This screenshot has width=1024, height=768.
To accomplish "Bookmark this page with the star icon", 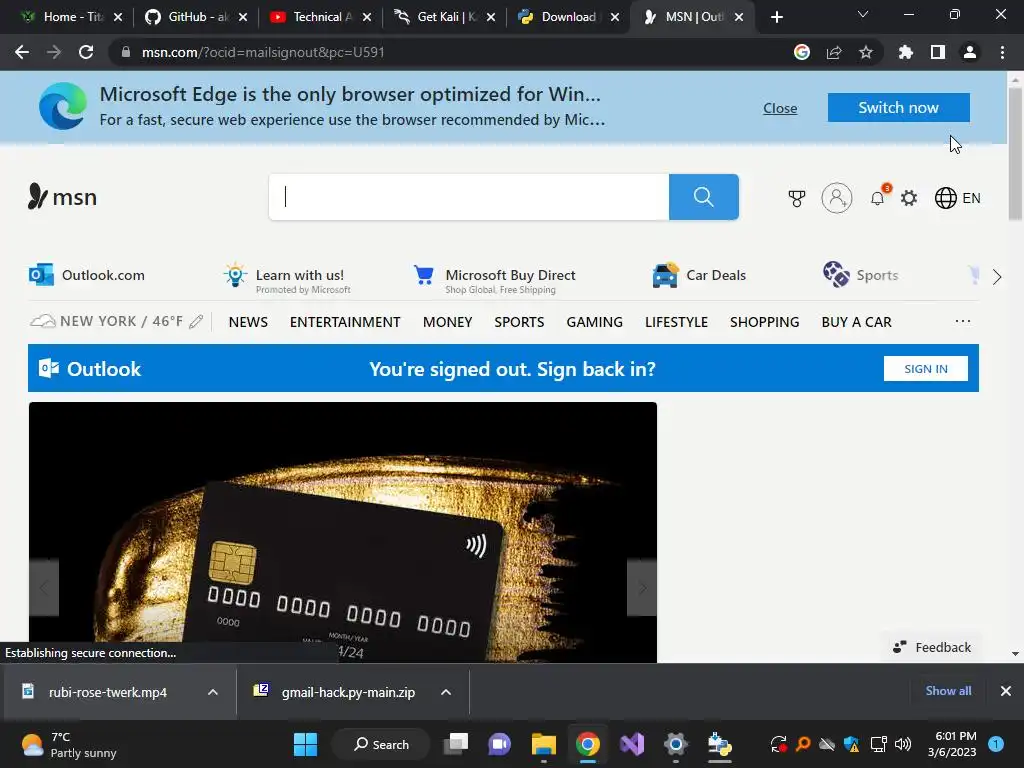I will point(866,52).
